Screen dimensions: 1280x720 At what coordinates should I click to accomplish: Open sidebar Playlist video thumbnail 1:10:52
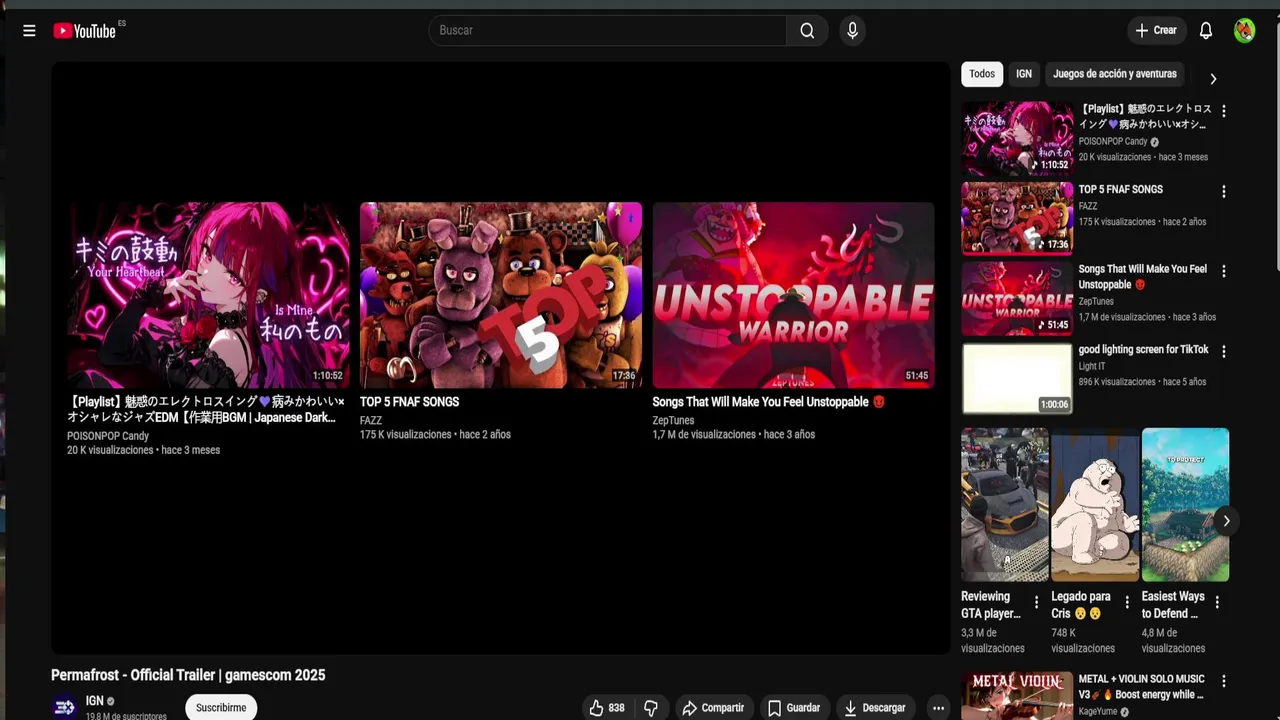coord(1017,138)
